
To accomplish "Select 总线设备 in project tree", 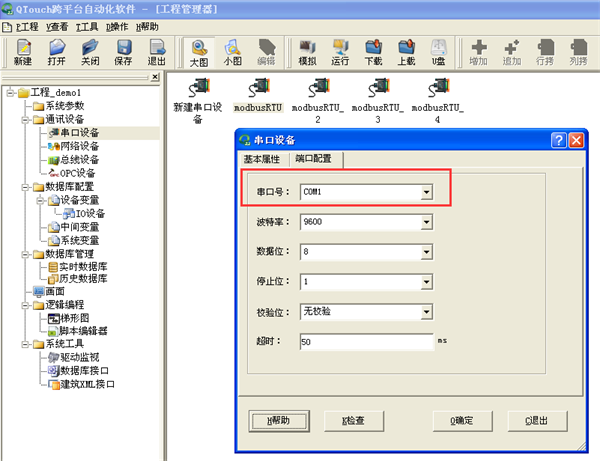I will (x=74, y=160).
